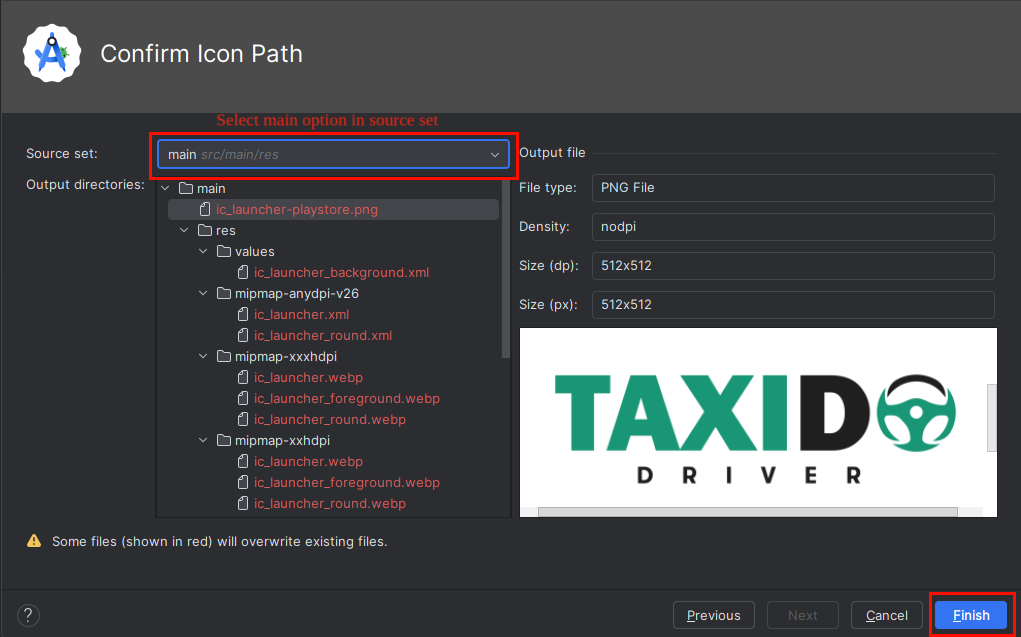The image size is (1021, 637).
Task: Select ic_launcher_round.xml in the tree
Action: coord(322,336)
